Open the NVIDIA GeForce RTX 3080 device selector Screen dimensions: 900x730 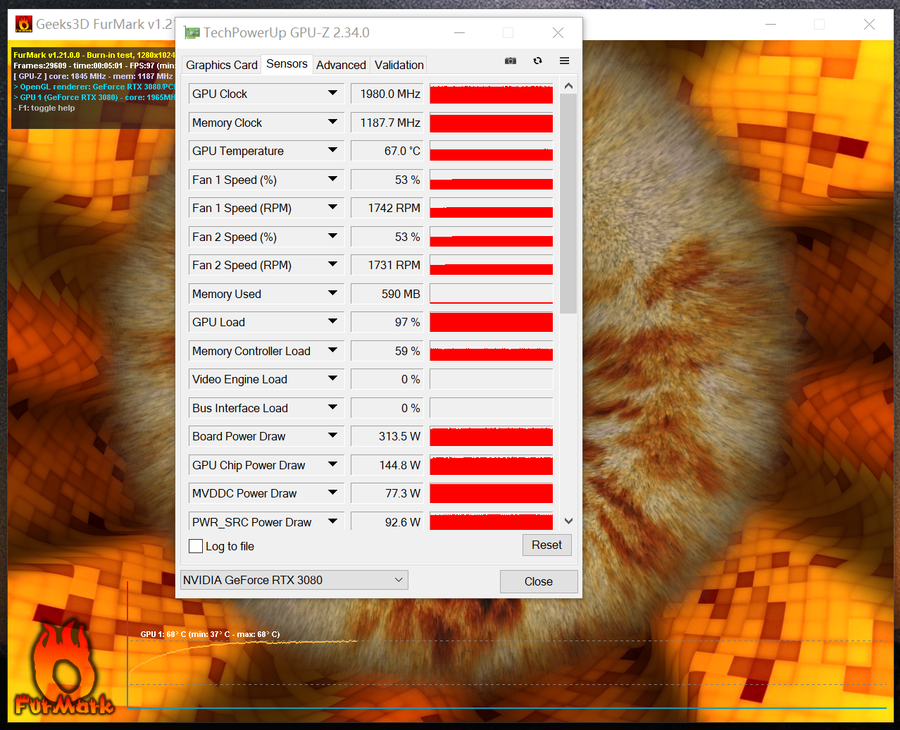[294, 580]
